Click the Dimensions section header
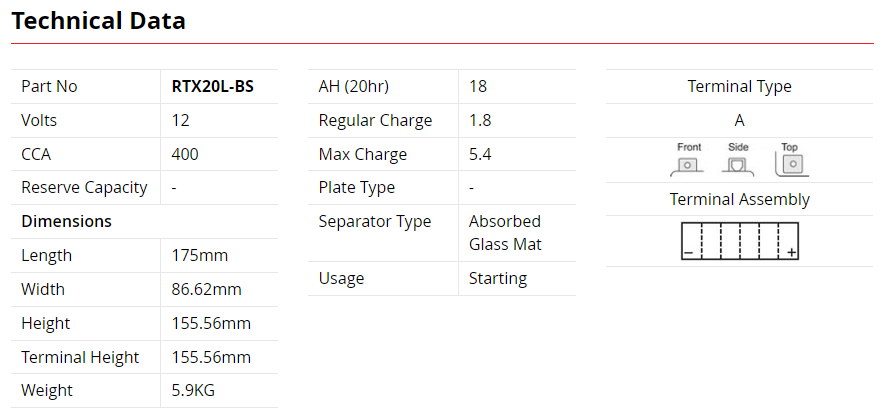This screenshot has height=418, width=896. (66, 221)
